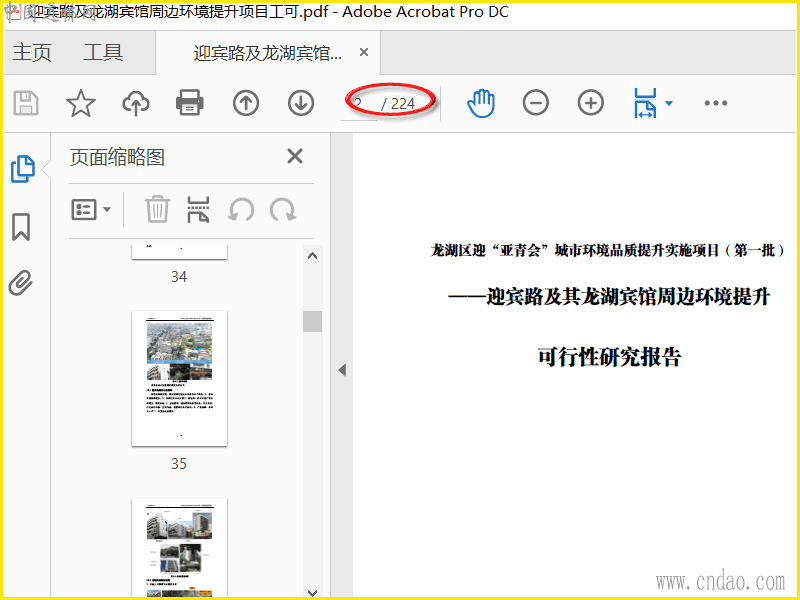Screen dimensions: 800x600
Task: Upload file to cloud icon
Action: click(136, 103)
